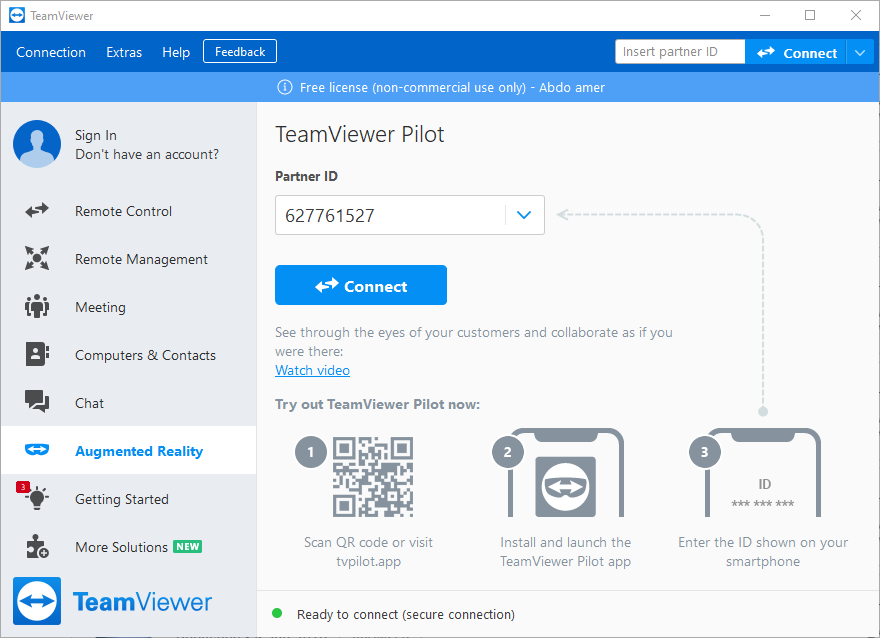This screenshot has height=638, width=880.
Task: Click the QR code image
Action: tap(373, 476)
